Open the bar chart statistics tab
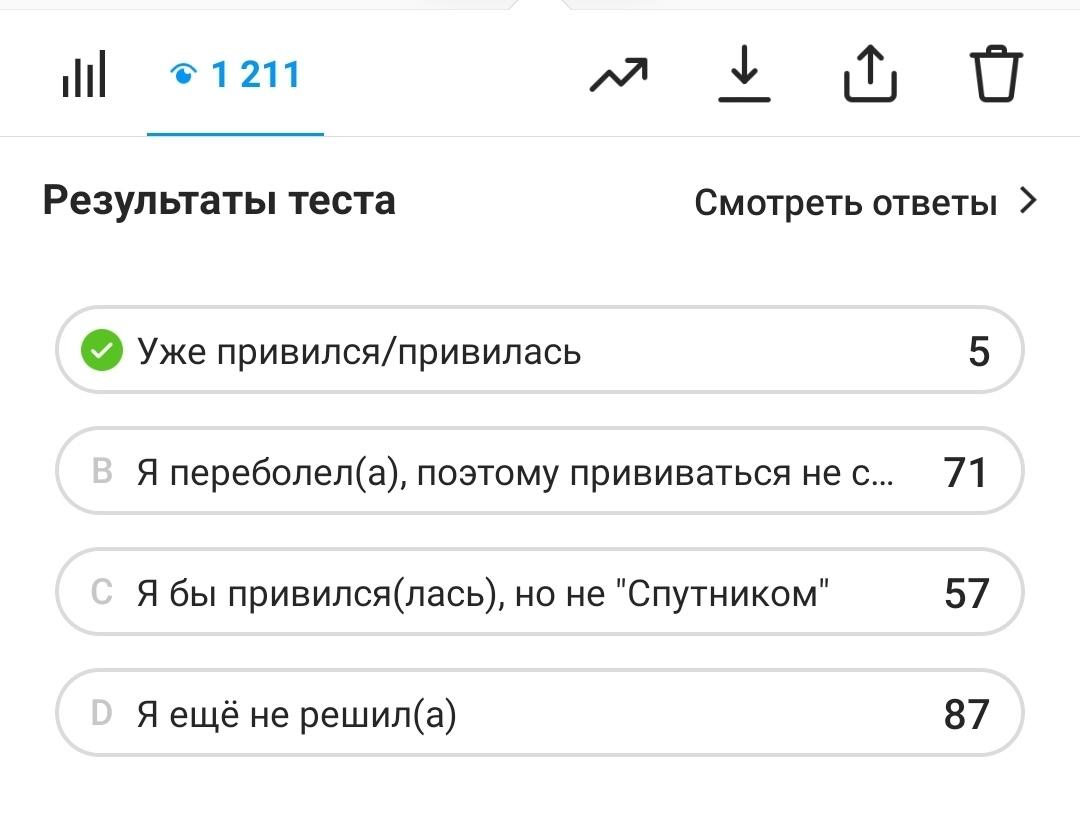1080x817 pixels. point(84,76)
